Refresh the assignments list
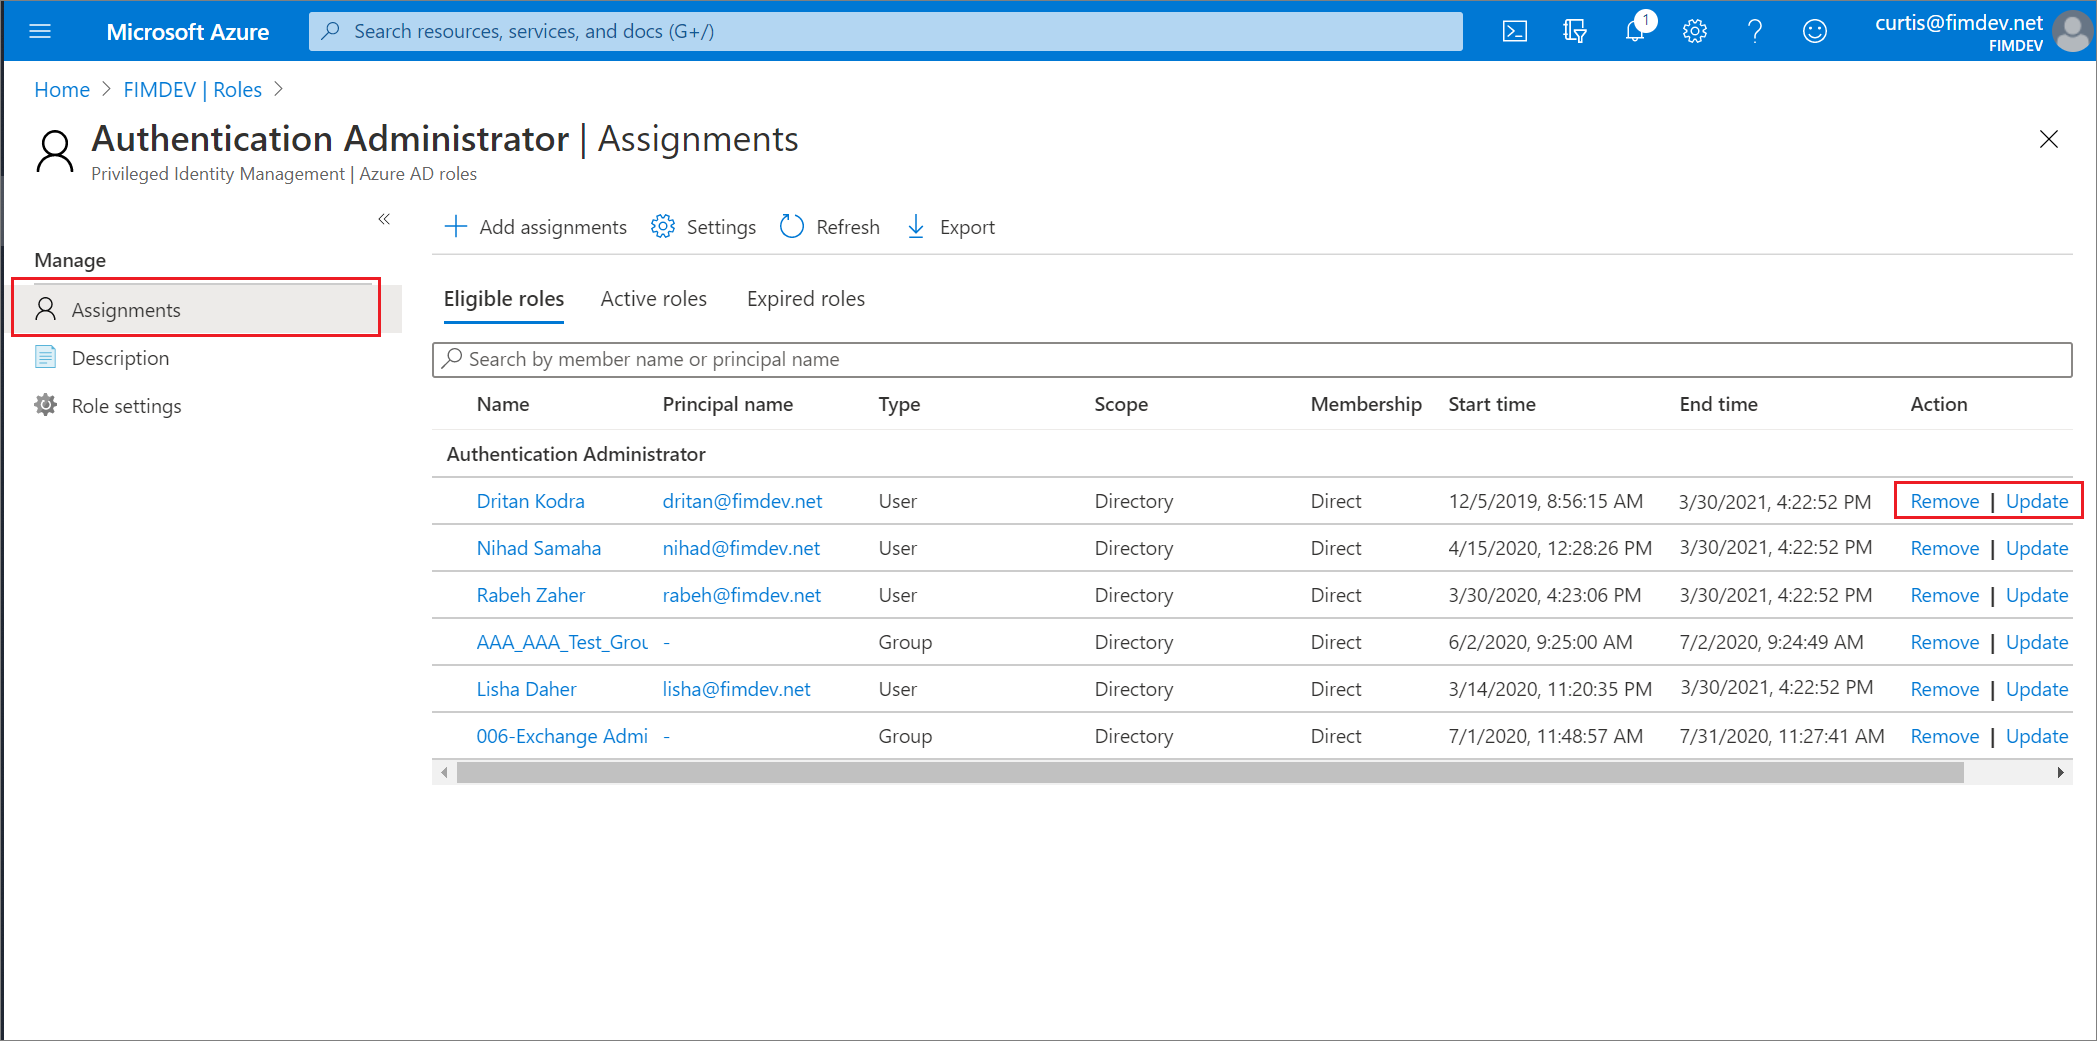The height and width of the screenshot is (1041, 2097). [830, 227]
